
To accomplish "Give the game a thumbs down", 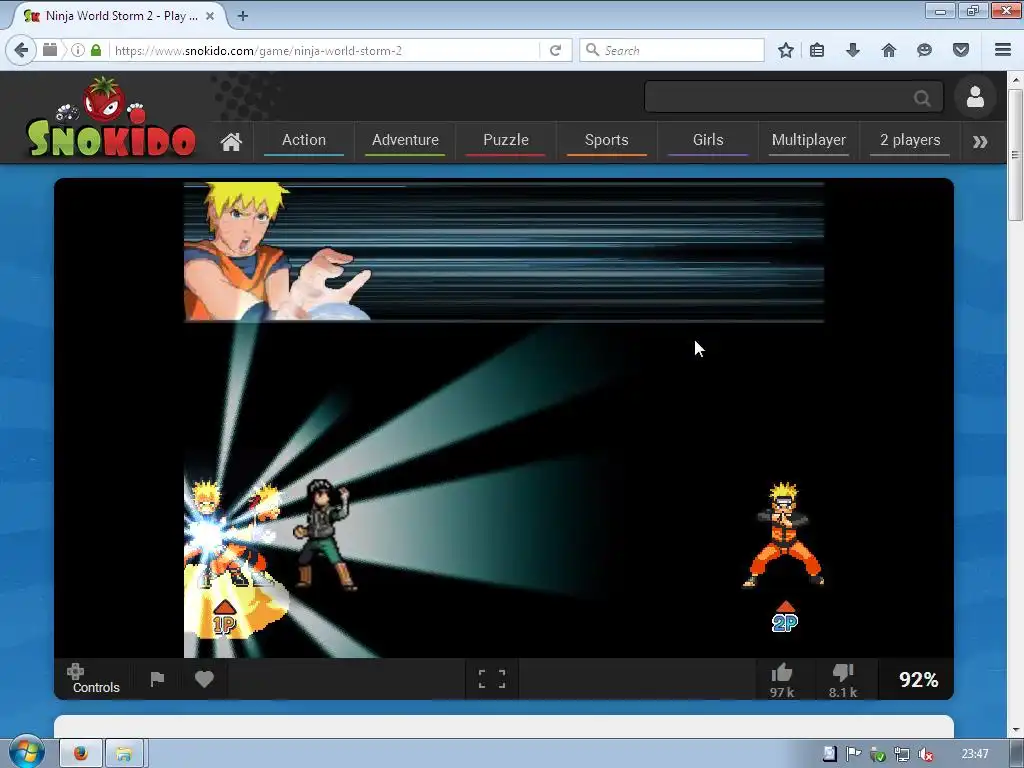I will (843, 680).
